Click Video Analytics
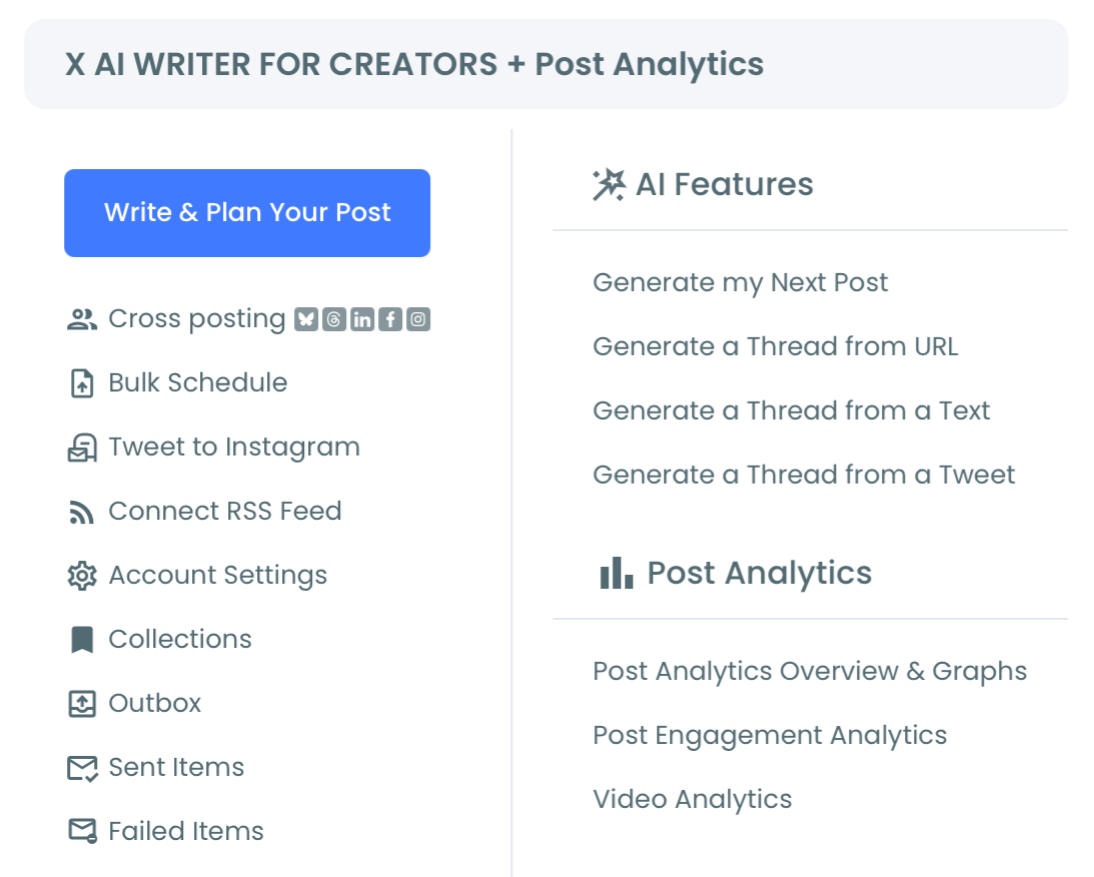The height and width of the screenshot is (877, 1094). click(x=692, y=799)
